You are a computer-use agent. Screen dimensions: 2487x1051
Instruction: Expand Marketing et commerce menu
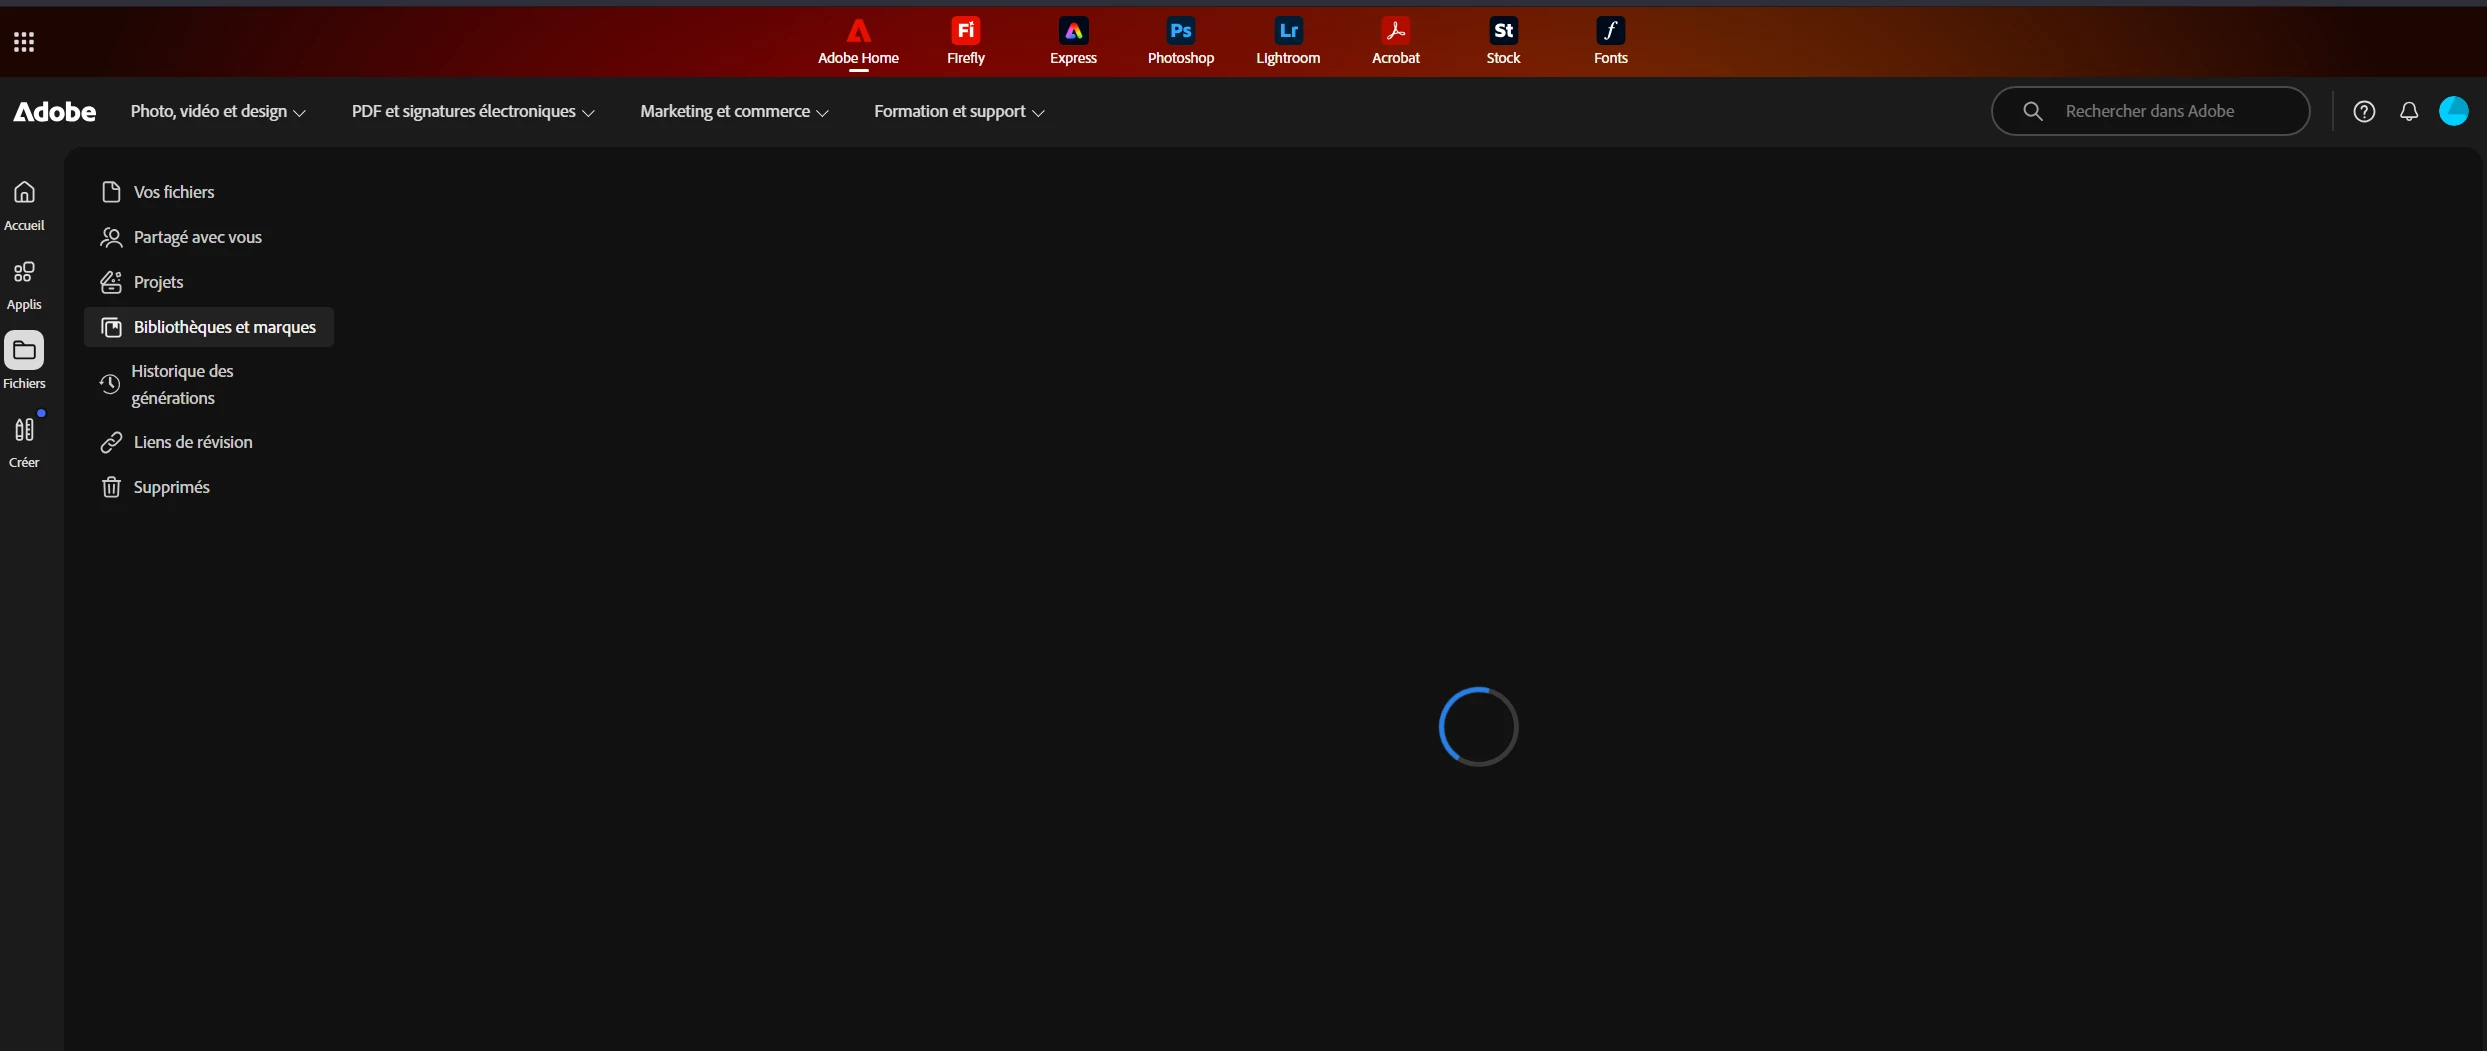(x=734, y=111)
